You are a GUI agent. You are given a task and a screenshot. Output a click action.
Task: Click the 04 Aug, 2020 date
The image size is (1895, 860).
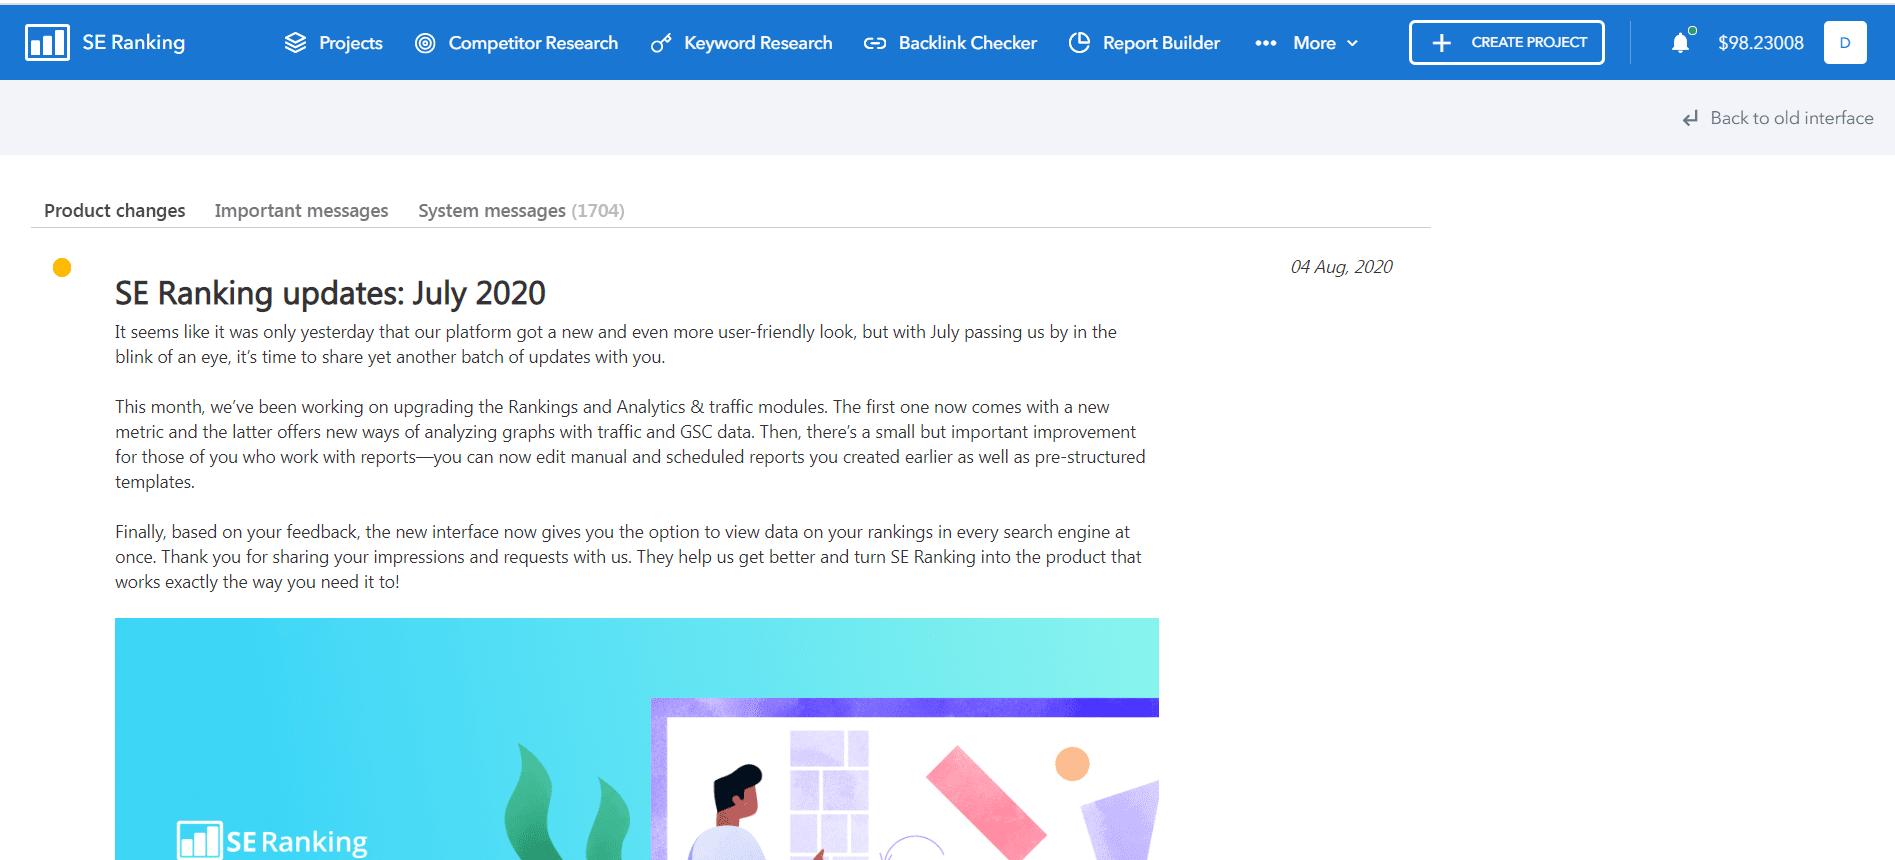[1341, 267]
